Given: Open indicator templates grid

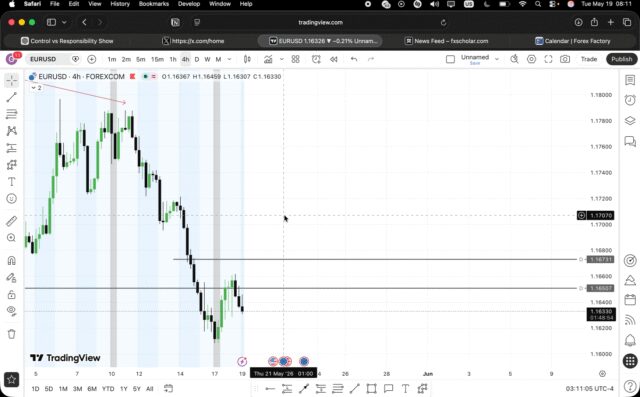Looking at the screenshot, I should coord(296,59).
